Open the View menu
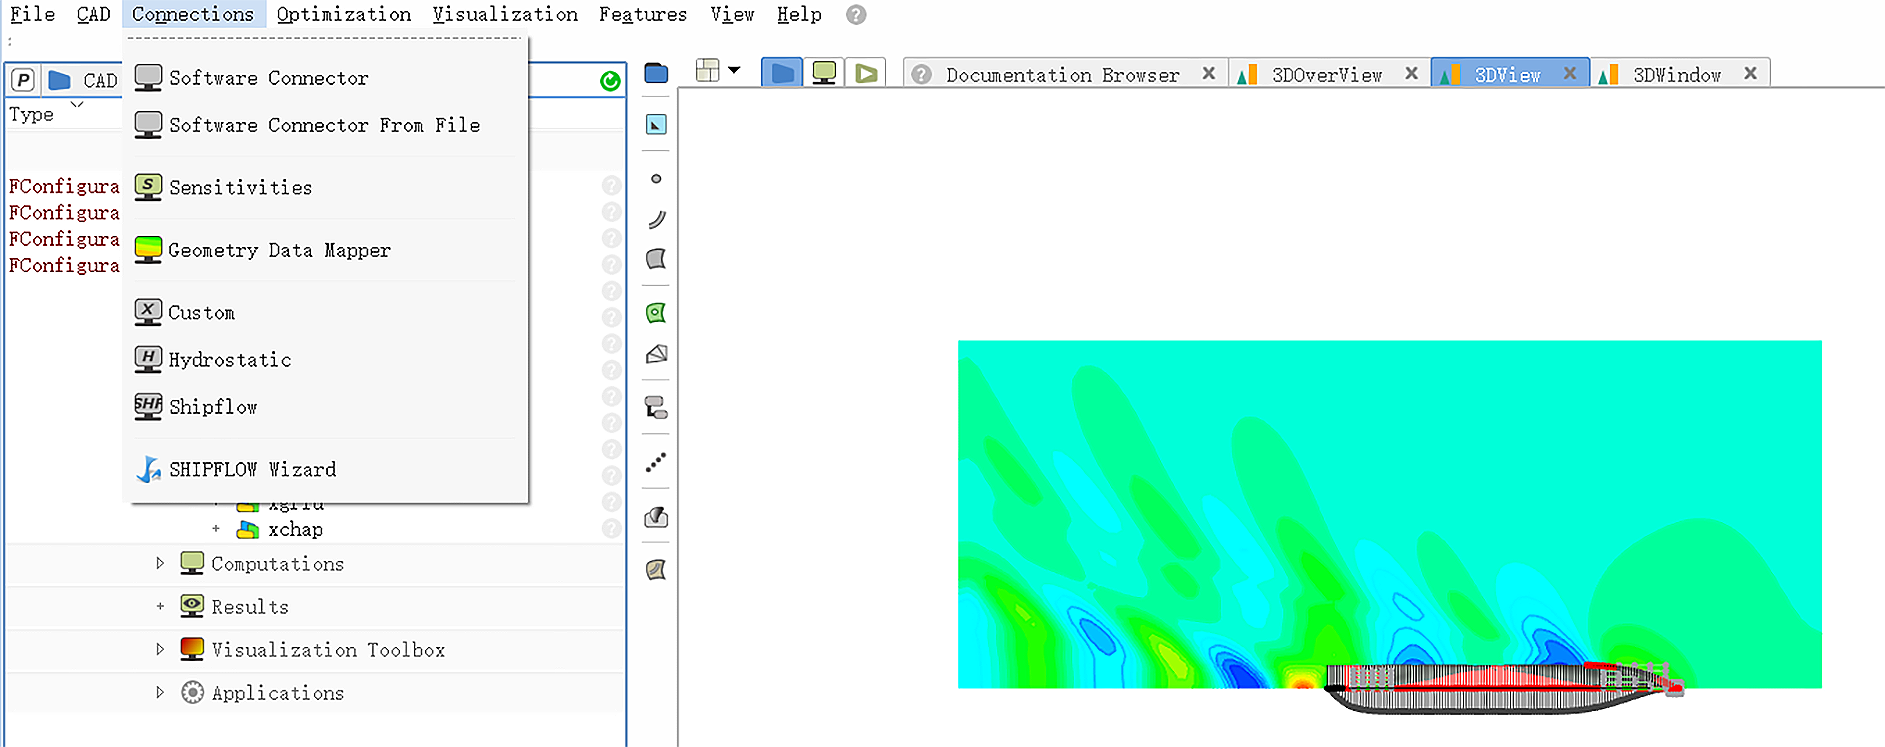This screenshot has width=1885, height=747. (732, 14)
